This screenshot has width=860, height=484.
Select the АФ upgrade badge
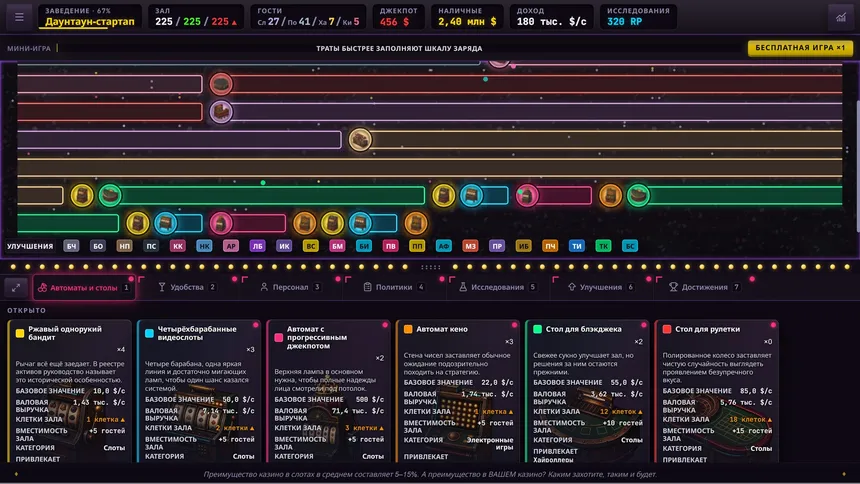click(444, 246)
